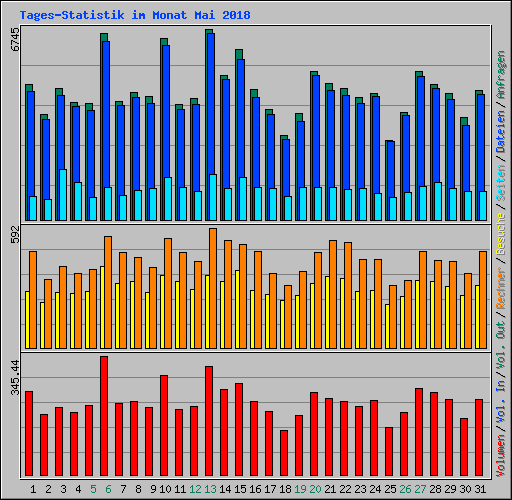Click the y-axis value 345.44

point(15,377)
